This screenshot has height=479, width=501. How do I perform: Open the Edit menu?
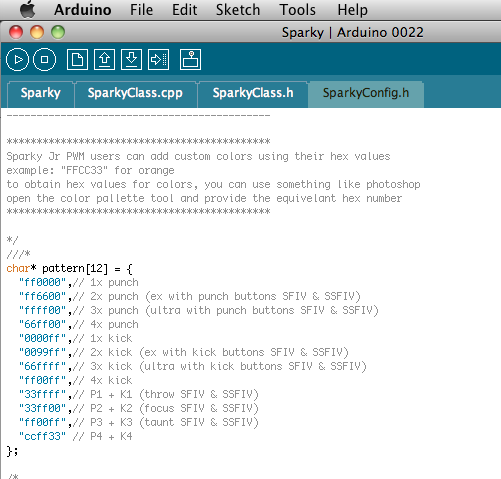tap(184, 10)
